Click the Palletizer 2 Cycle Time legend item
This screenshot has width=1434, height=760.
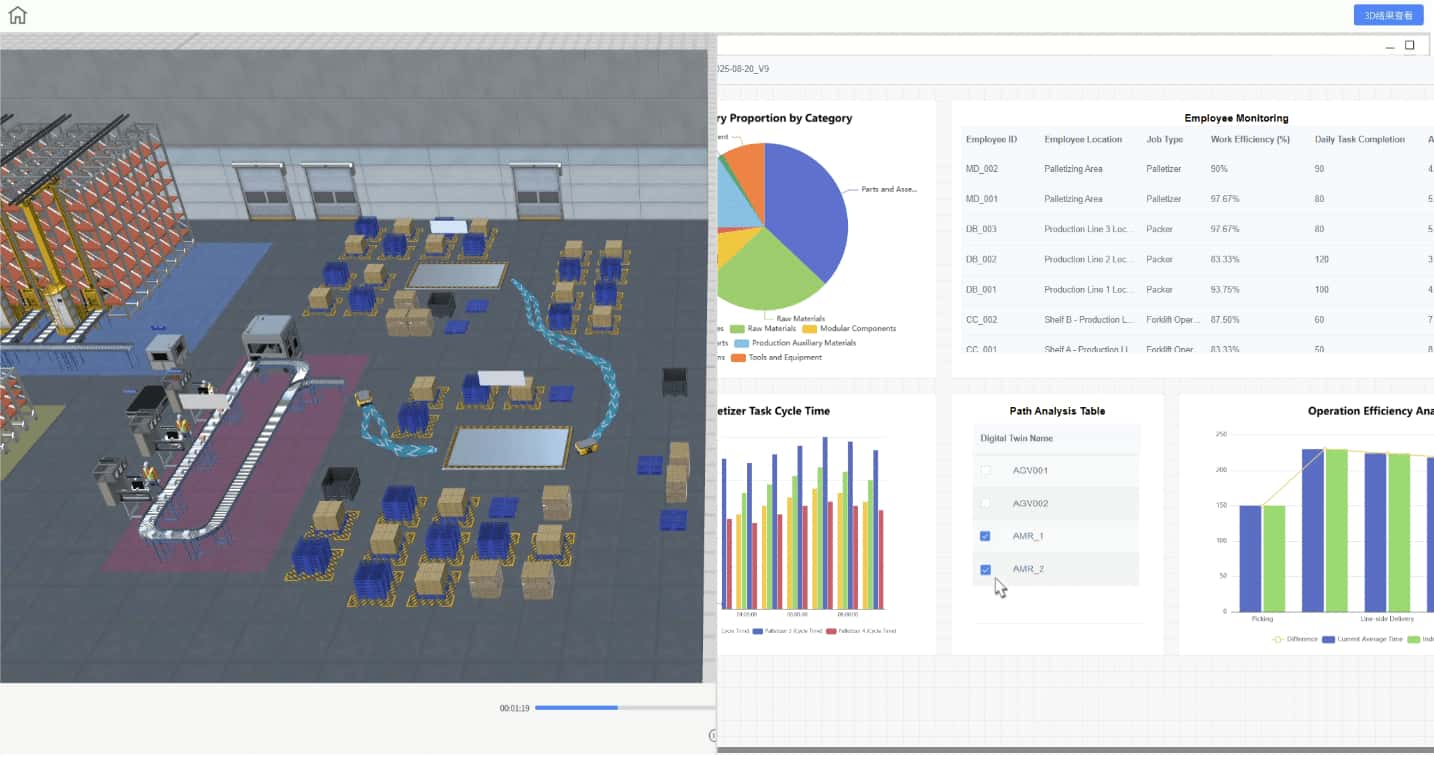coord(758,631)
